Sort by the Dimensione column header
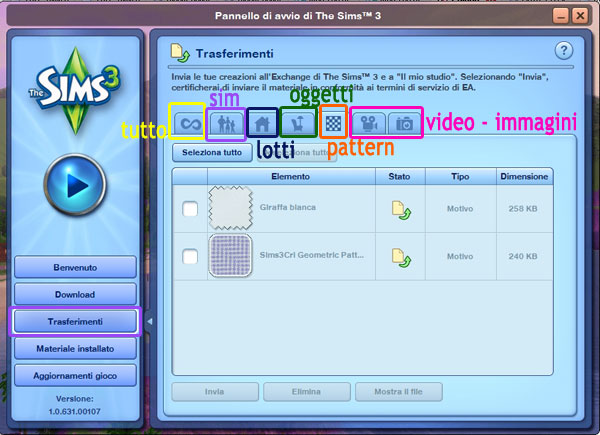Viewport: 600px width, 435px height. click(x=524, y=176)
